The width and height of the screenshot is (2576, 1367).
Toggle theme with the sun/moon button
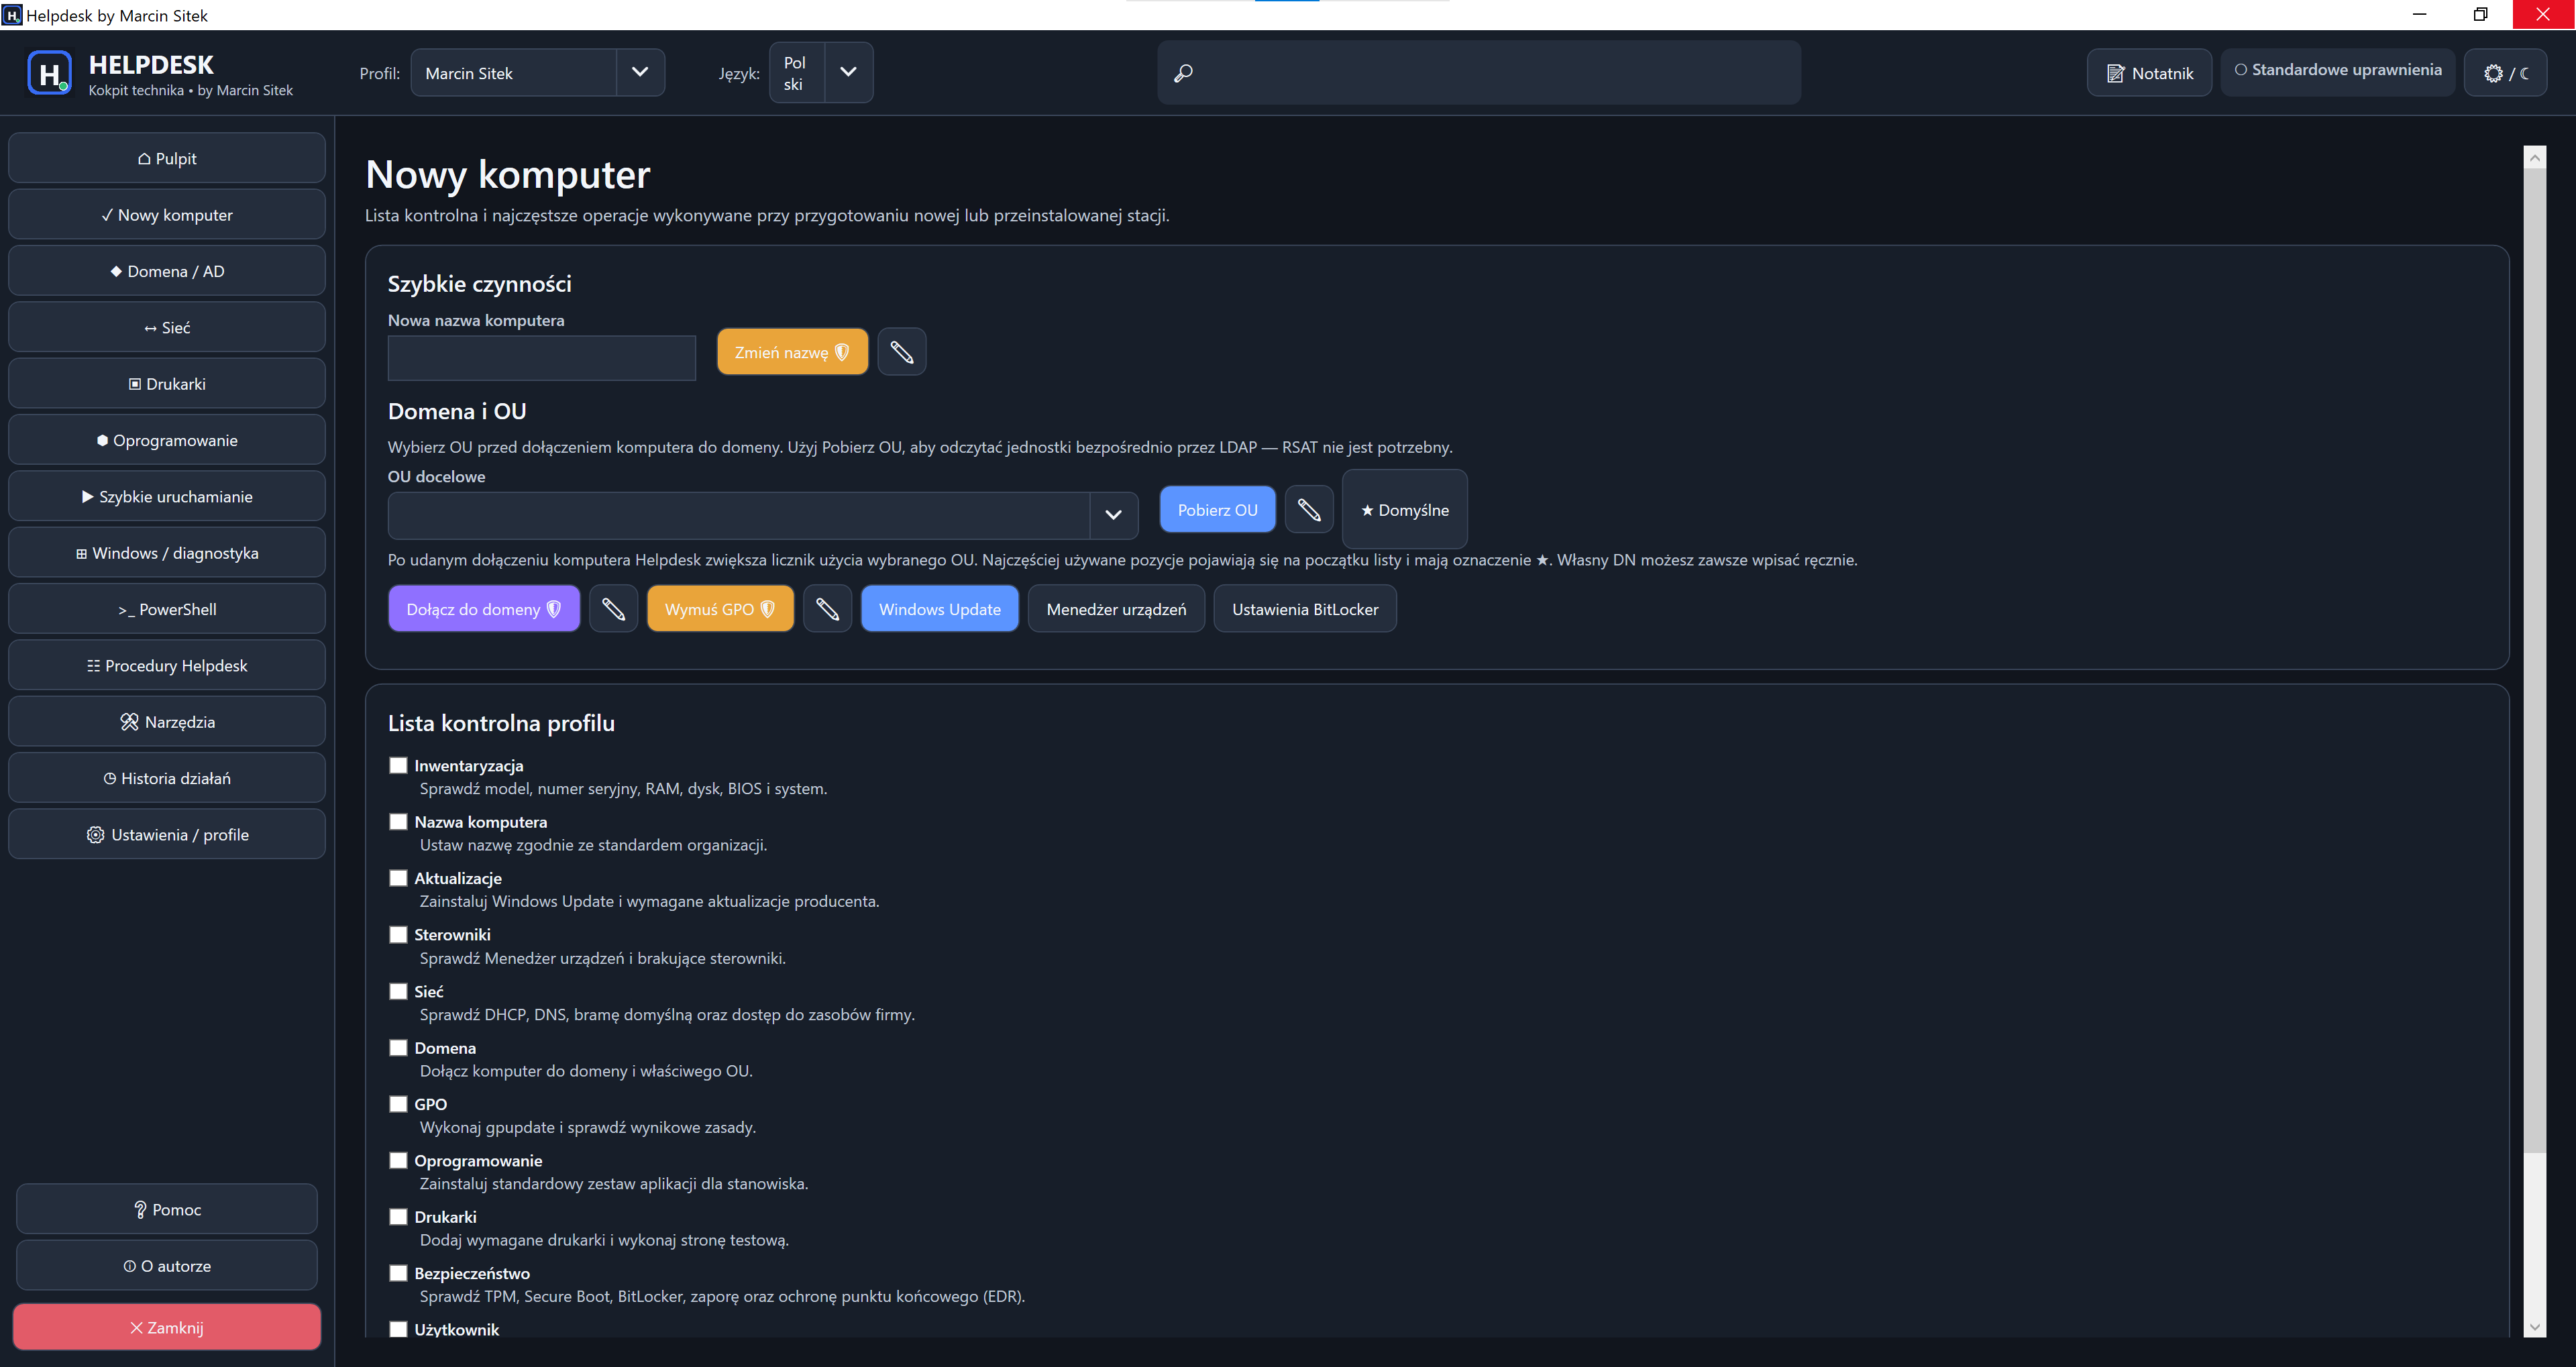[2505, 73]
